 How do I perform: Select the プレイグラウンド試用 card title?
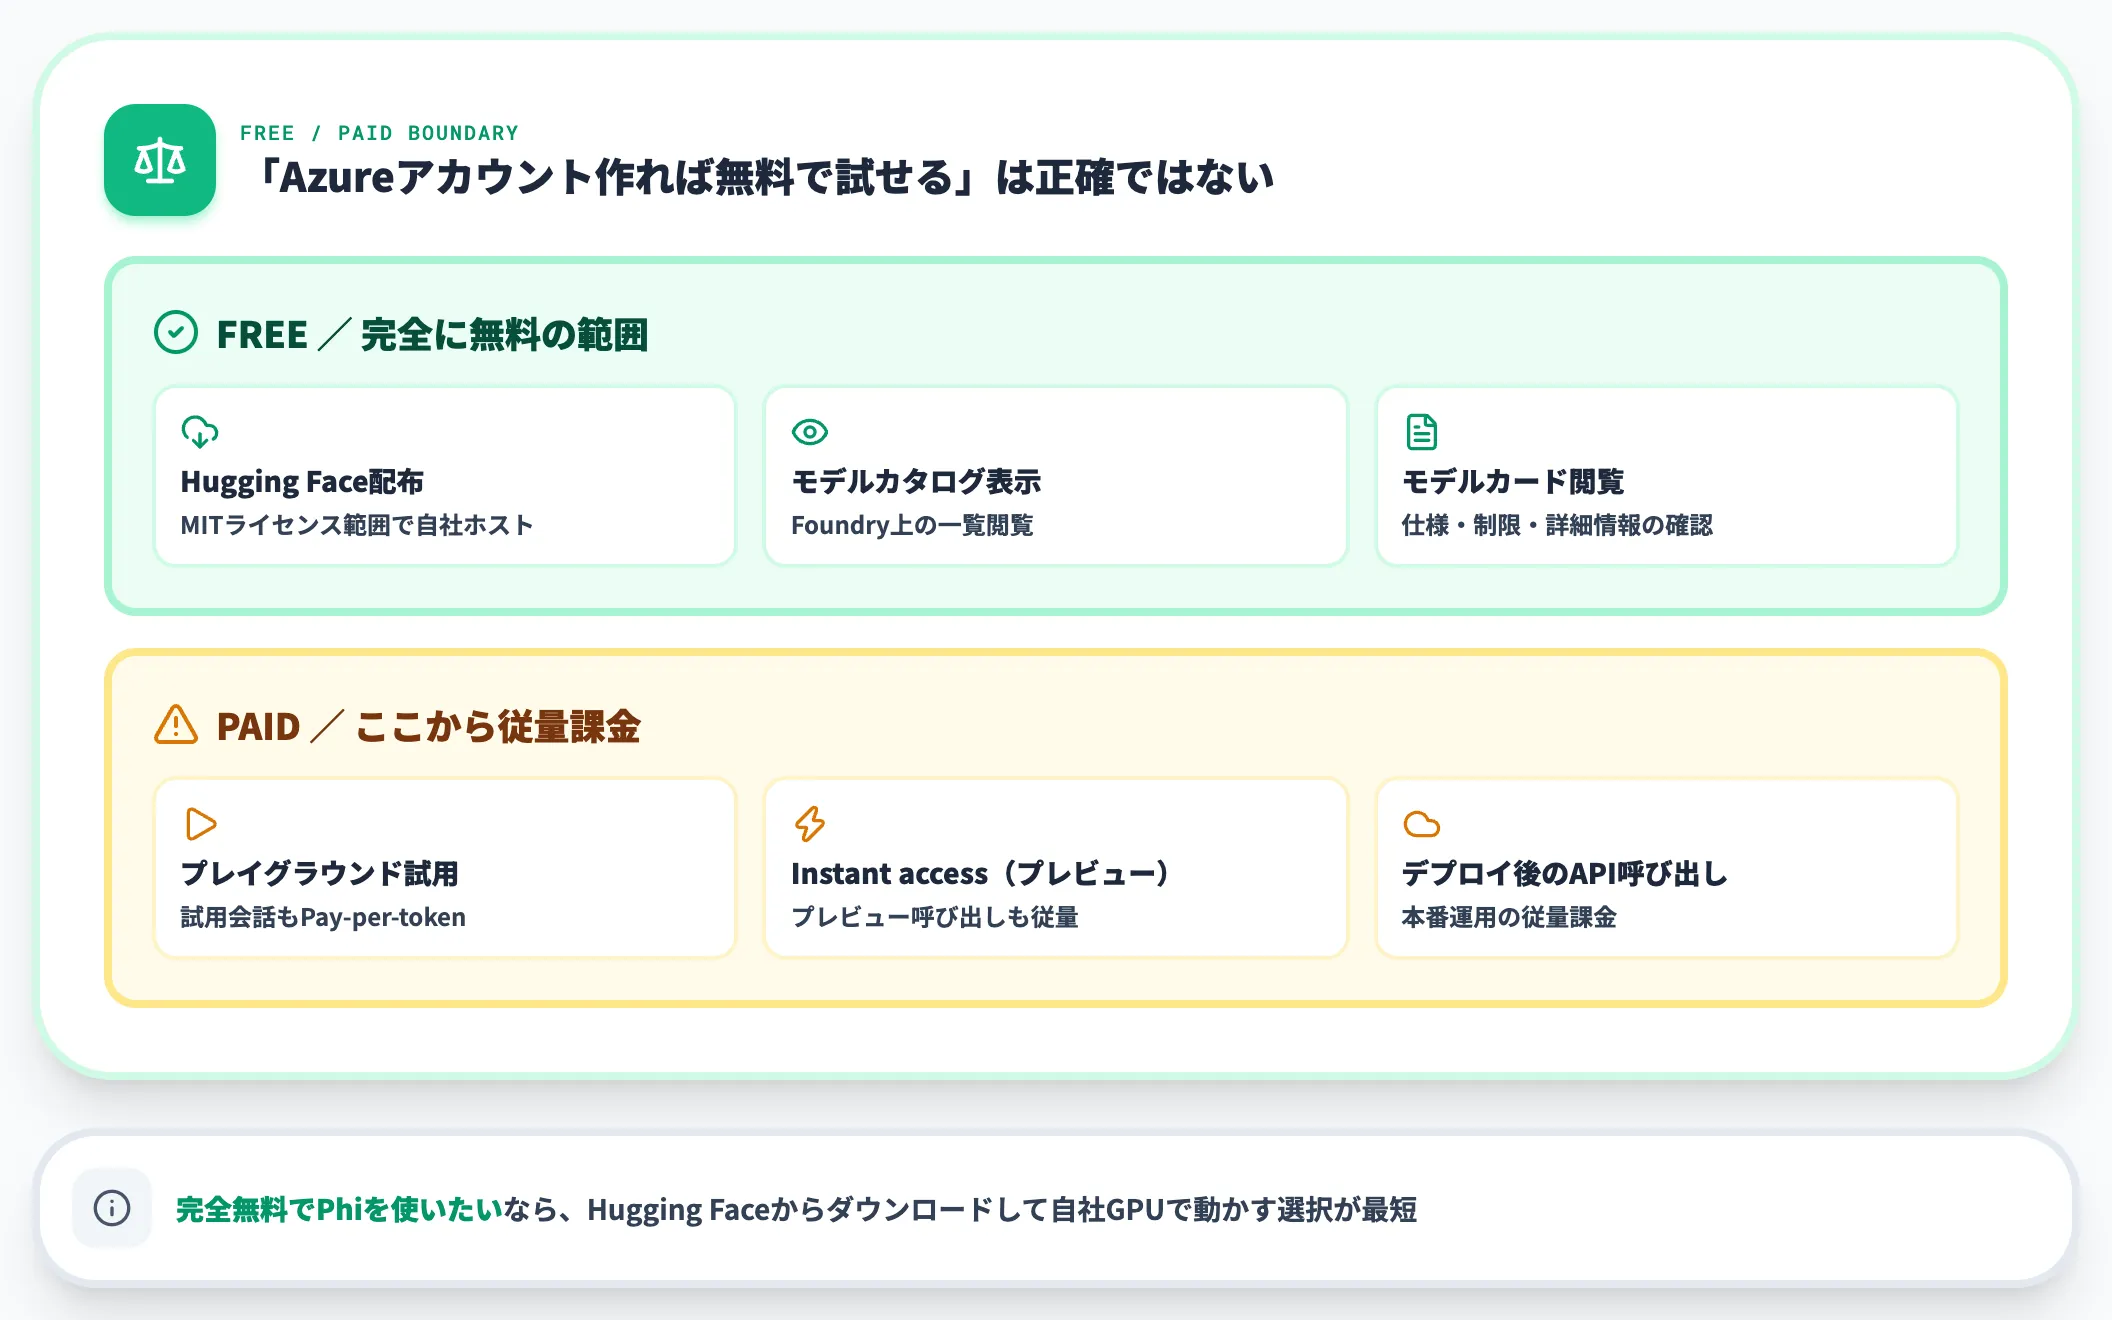(x=320, y=874)
